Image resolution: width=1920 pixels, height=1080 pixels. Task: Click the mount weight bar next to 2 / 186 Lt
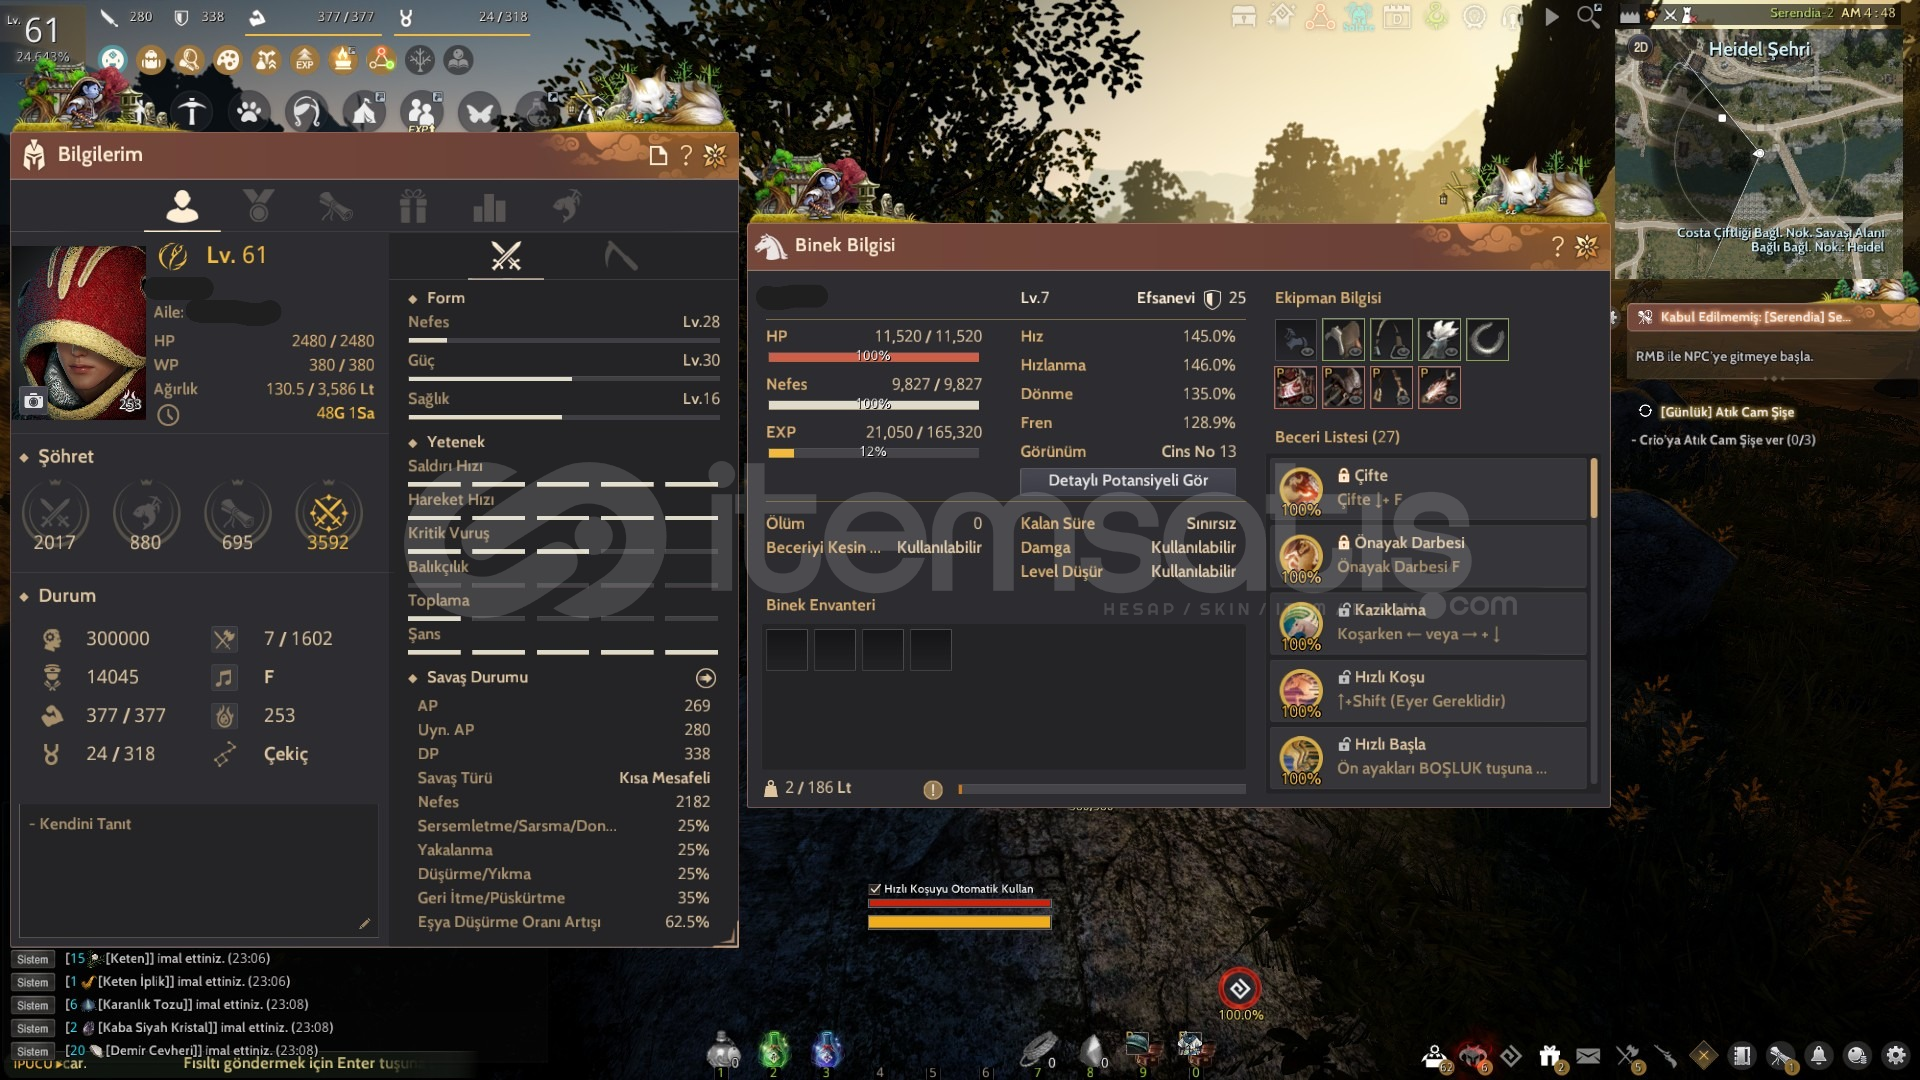click(1102, 790)
